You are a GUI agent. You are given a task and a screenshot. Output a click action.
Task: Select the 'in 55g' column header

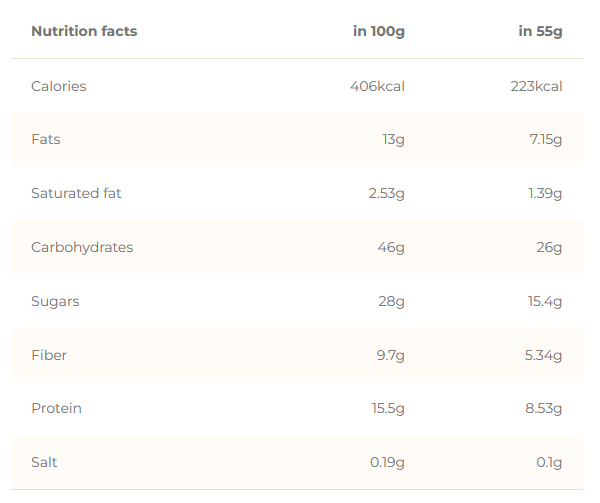click(540, 31)
